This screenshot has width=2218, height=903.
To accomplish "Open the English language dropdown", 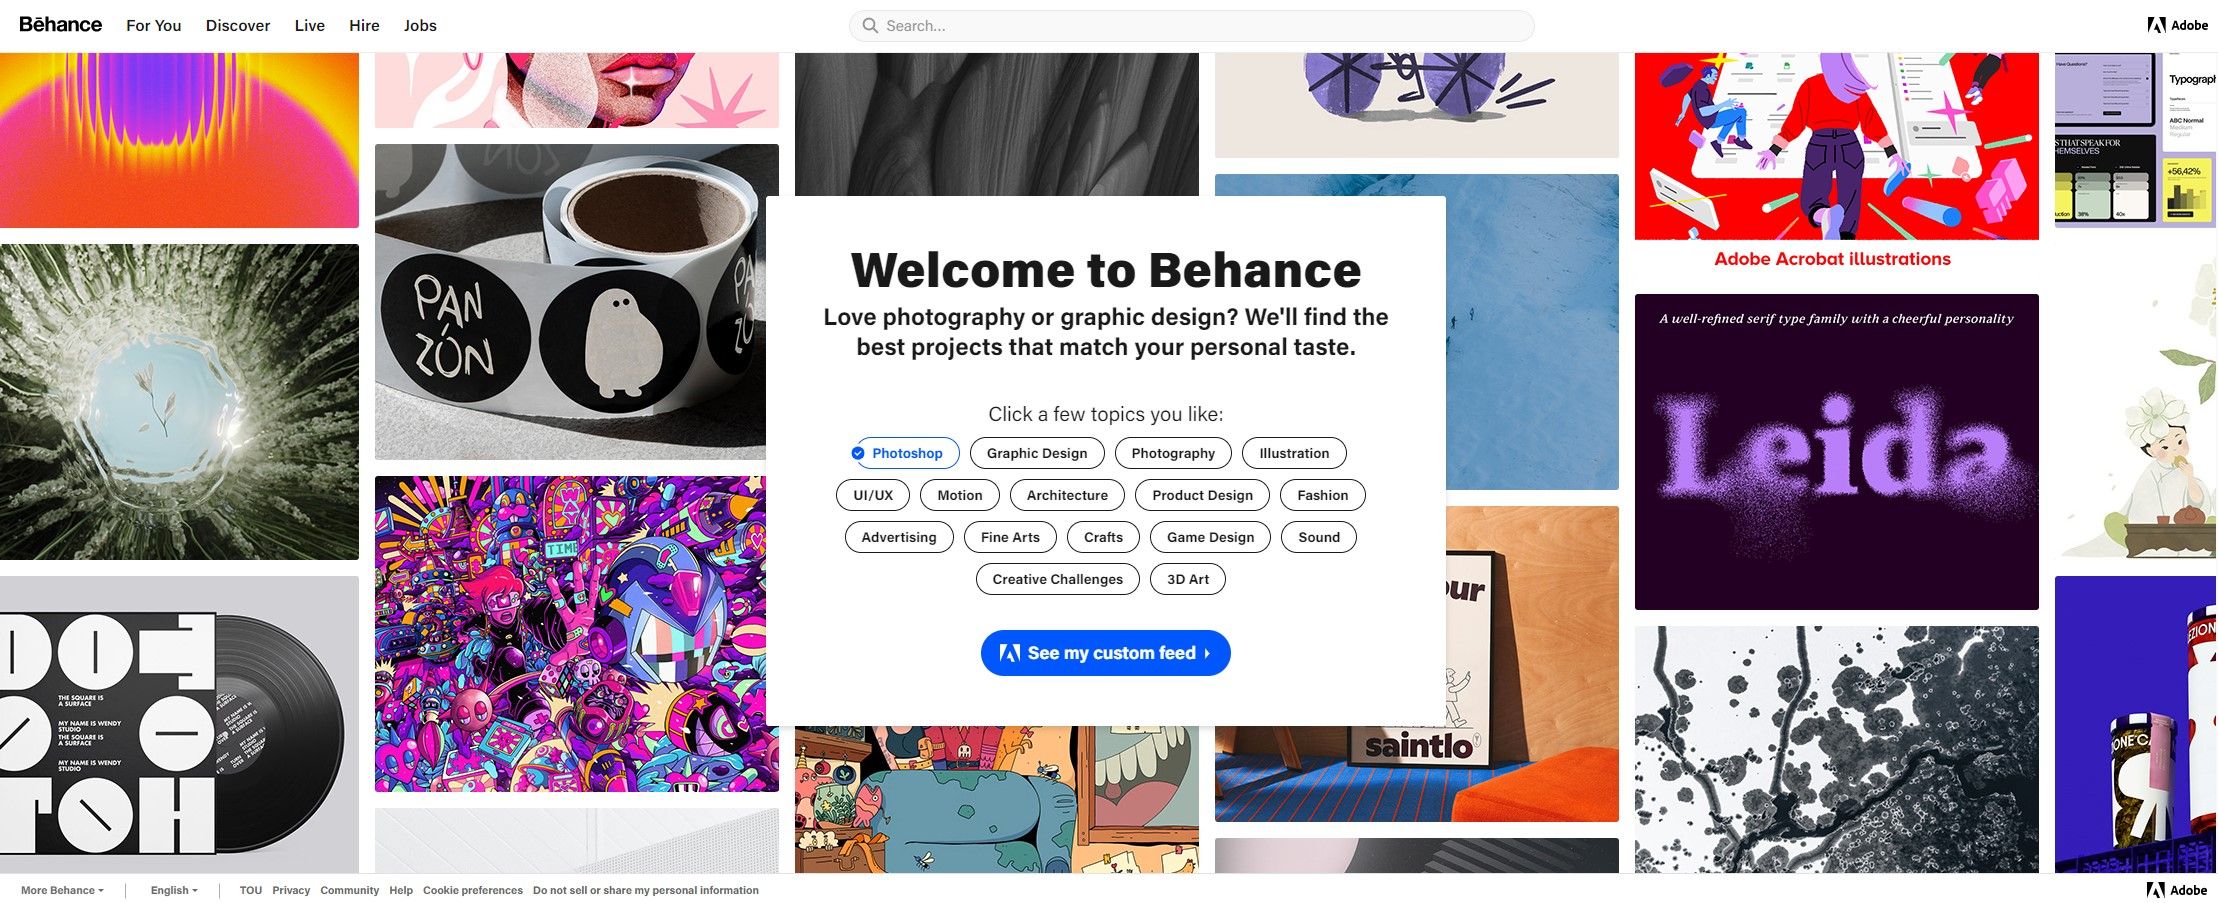I will [174, 890].
